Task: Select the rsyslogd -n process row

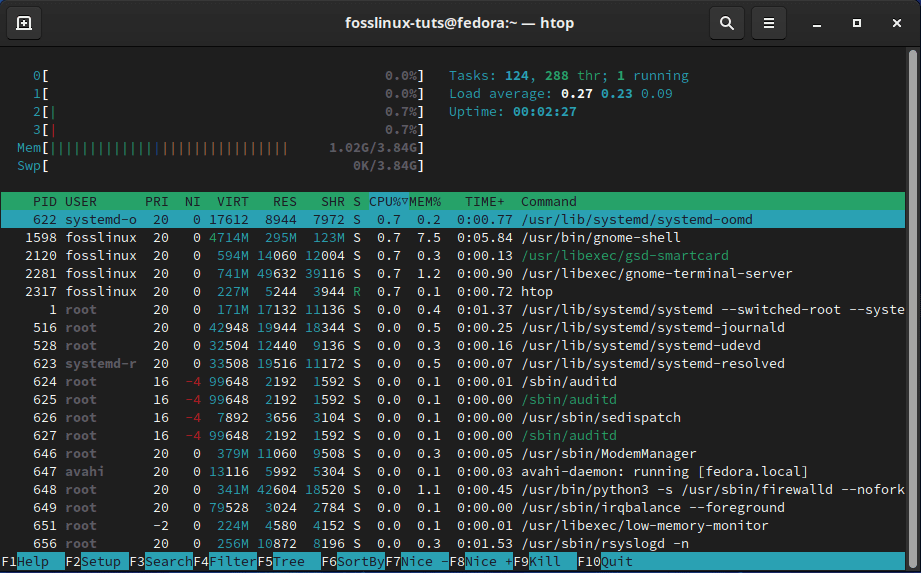Action: (x=453, y=544)
